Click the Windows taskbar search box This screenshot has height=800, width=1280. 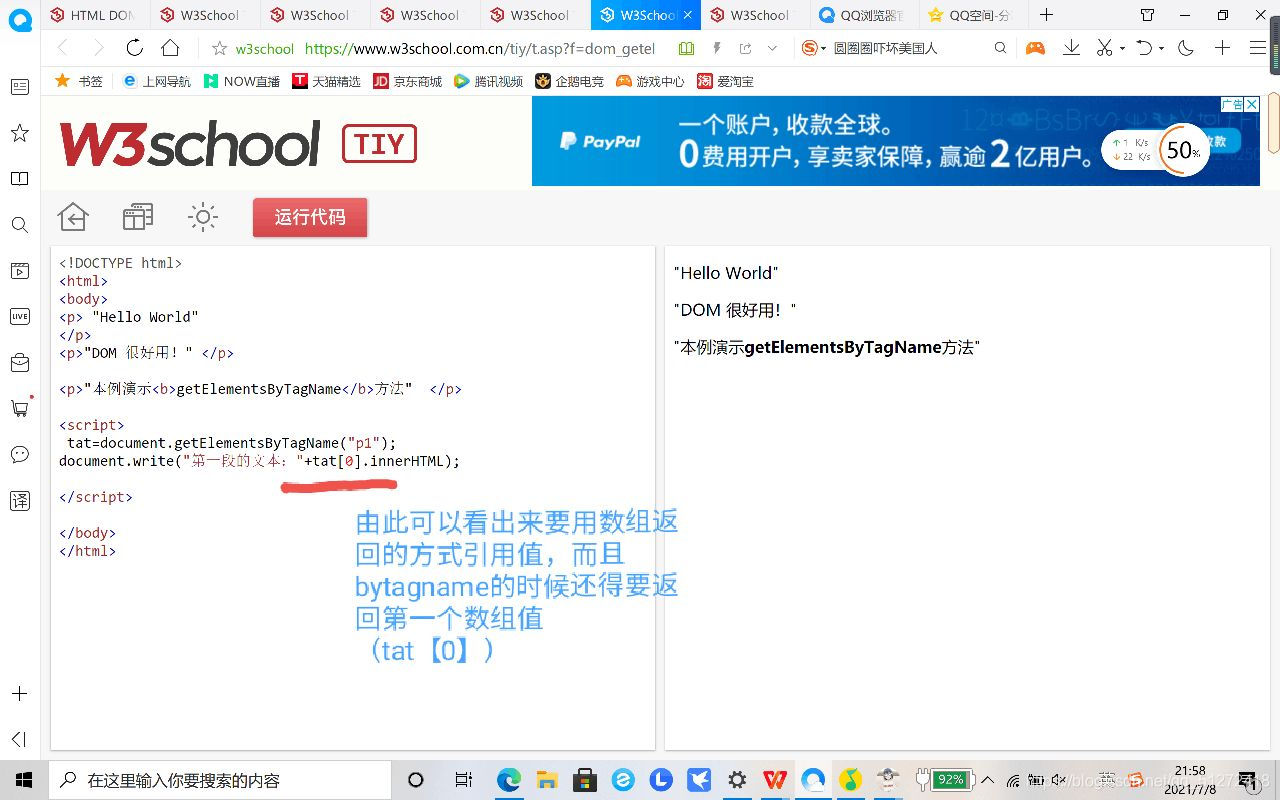pos(220,780)
